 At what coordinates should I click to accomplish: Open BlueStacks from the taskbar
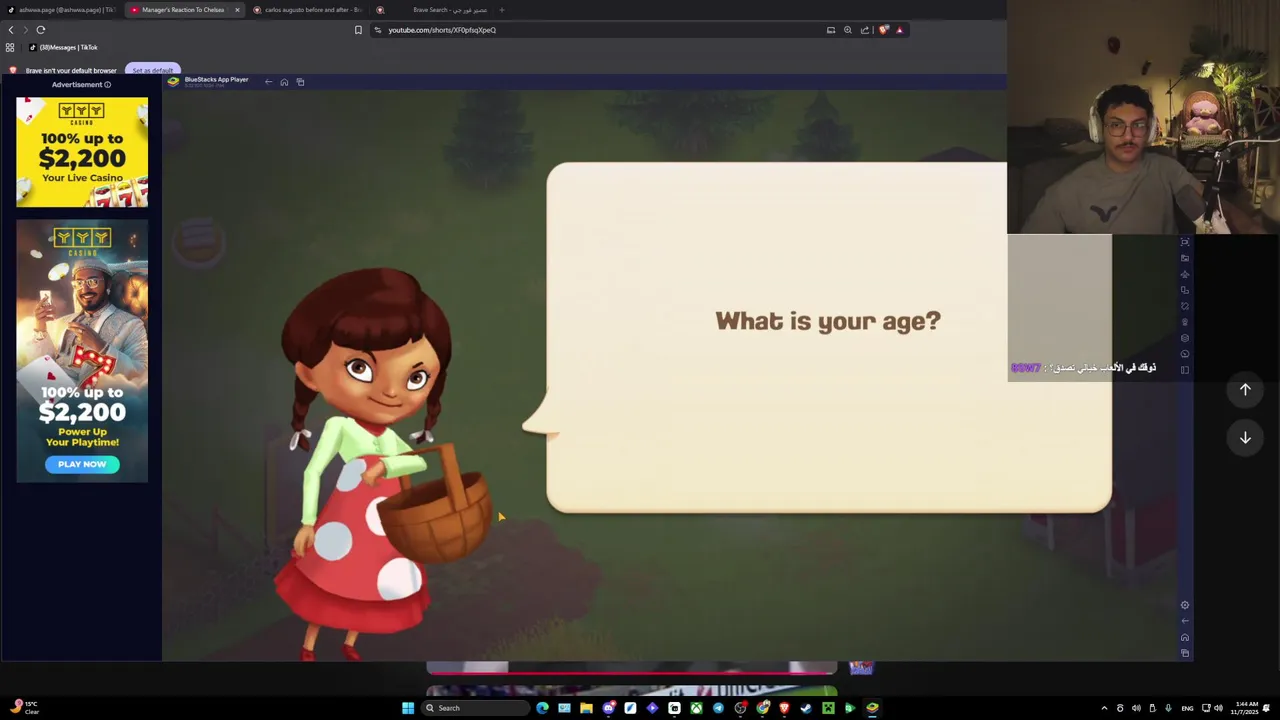tap(872, 708)
